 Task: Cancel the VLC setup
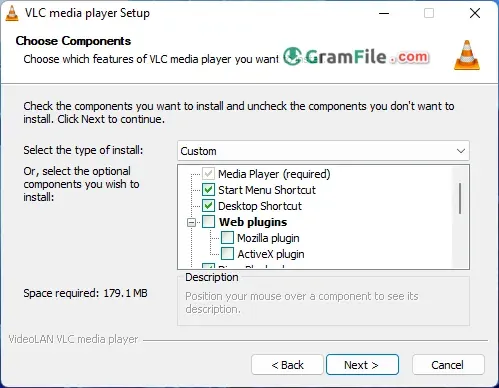pyautogui.click(x=448, y=365)
